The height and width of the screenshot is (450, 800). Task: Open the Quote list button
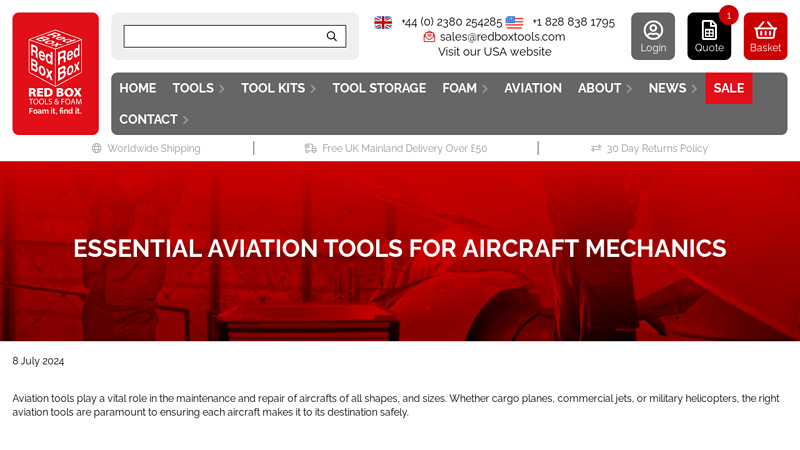(709, 36)
